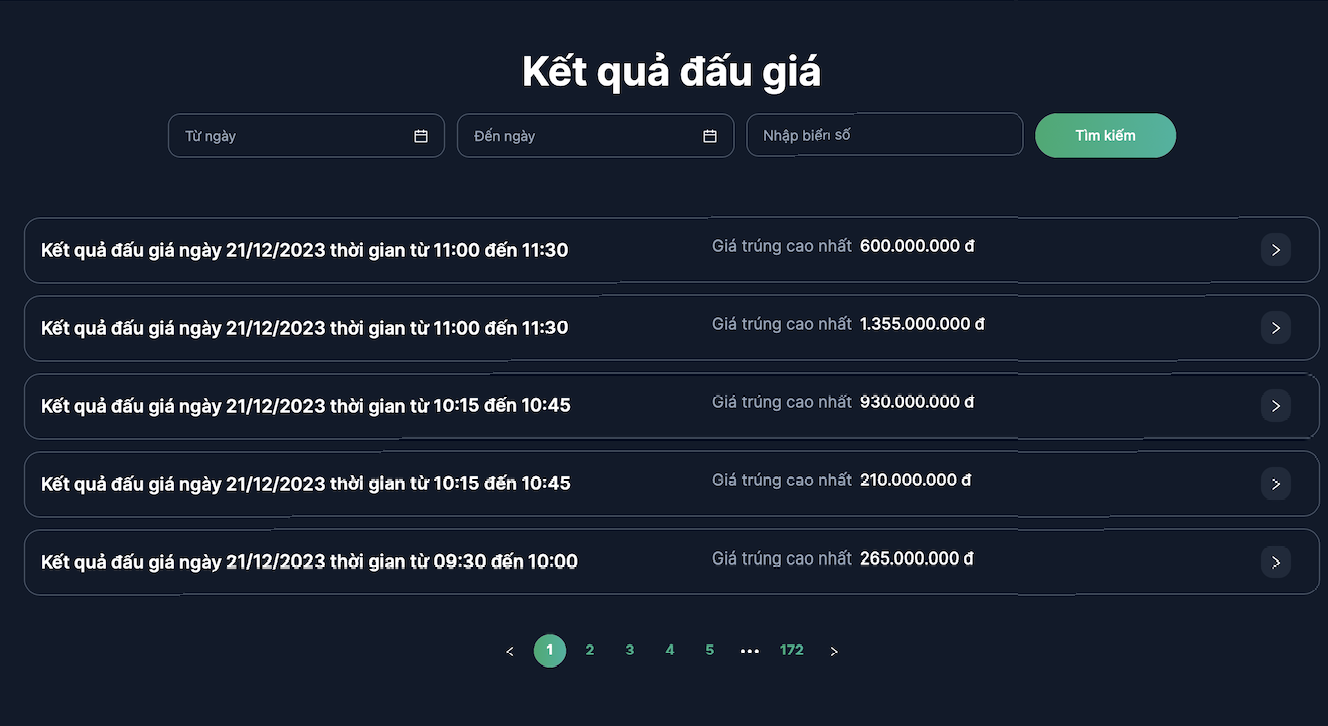This screenshot has width=1328, height=726.
Task: Go to previous page arrow
Action: (510, 651)
